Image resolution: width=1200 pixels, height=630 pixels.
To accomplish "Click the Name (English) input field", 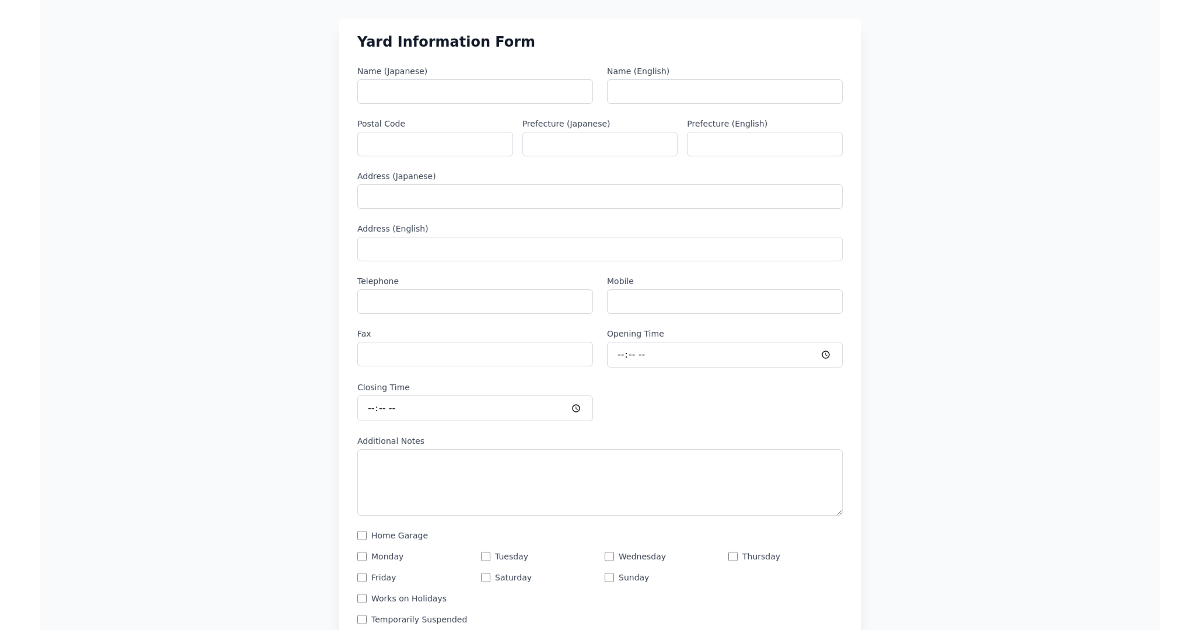I will tap(724, 91).
